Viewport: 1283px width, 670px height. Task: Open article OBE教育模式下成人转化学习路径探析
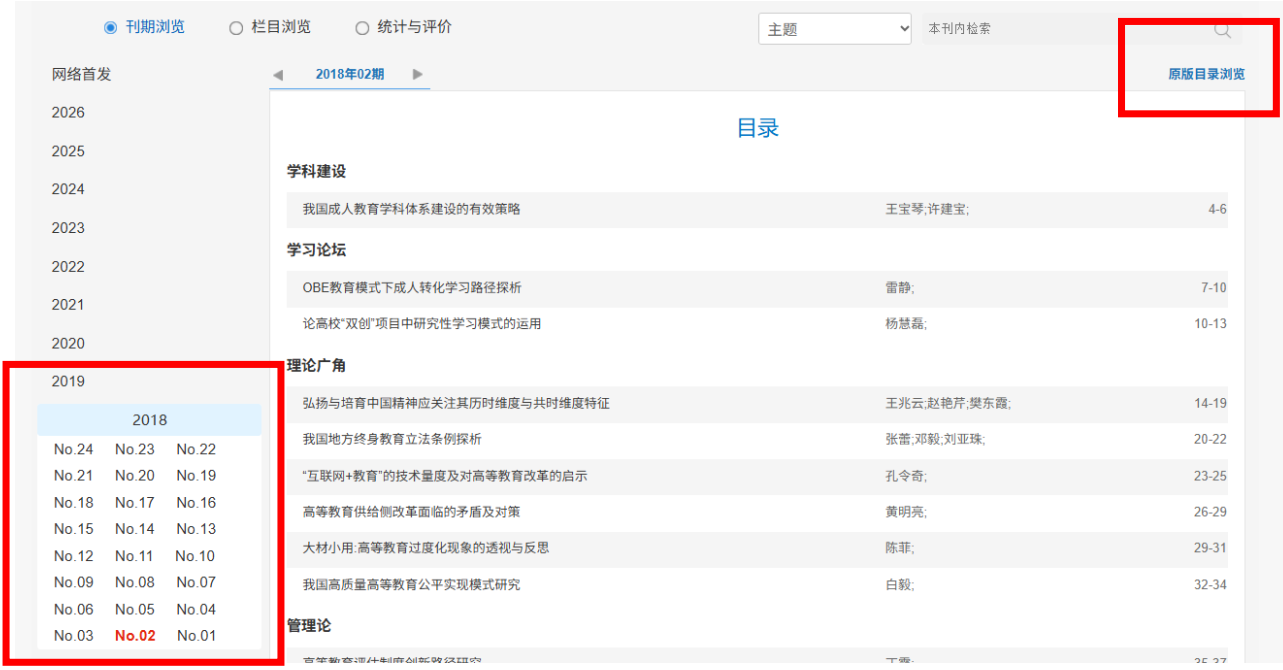pyautogui.click(x=411, y=288)
